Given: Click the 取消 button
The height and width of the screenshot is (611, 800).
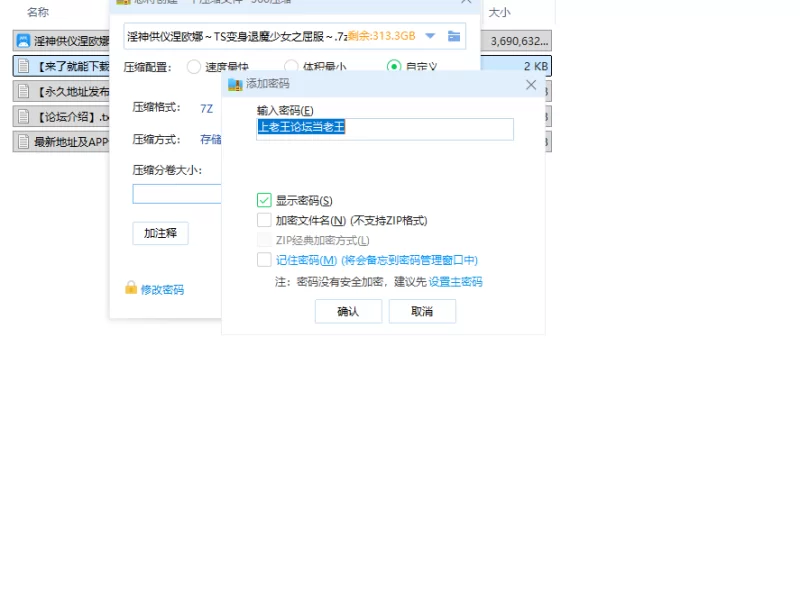Looking at the screenshot, I should pos(422,311).
